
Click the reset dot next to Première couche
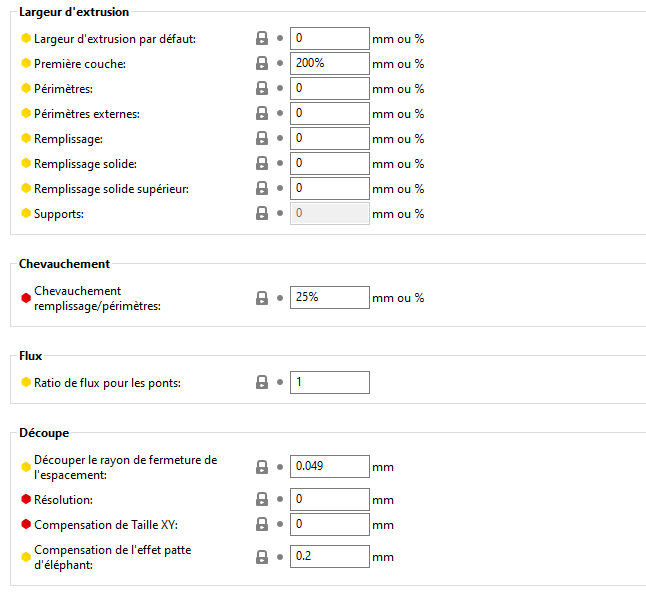[280, 63]
